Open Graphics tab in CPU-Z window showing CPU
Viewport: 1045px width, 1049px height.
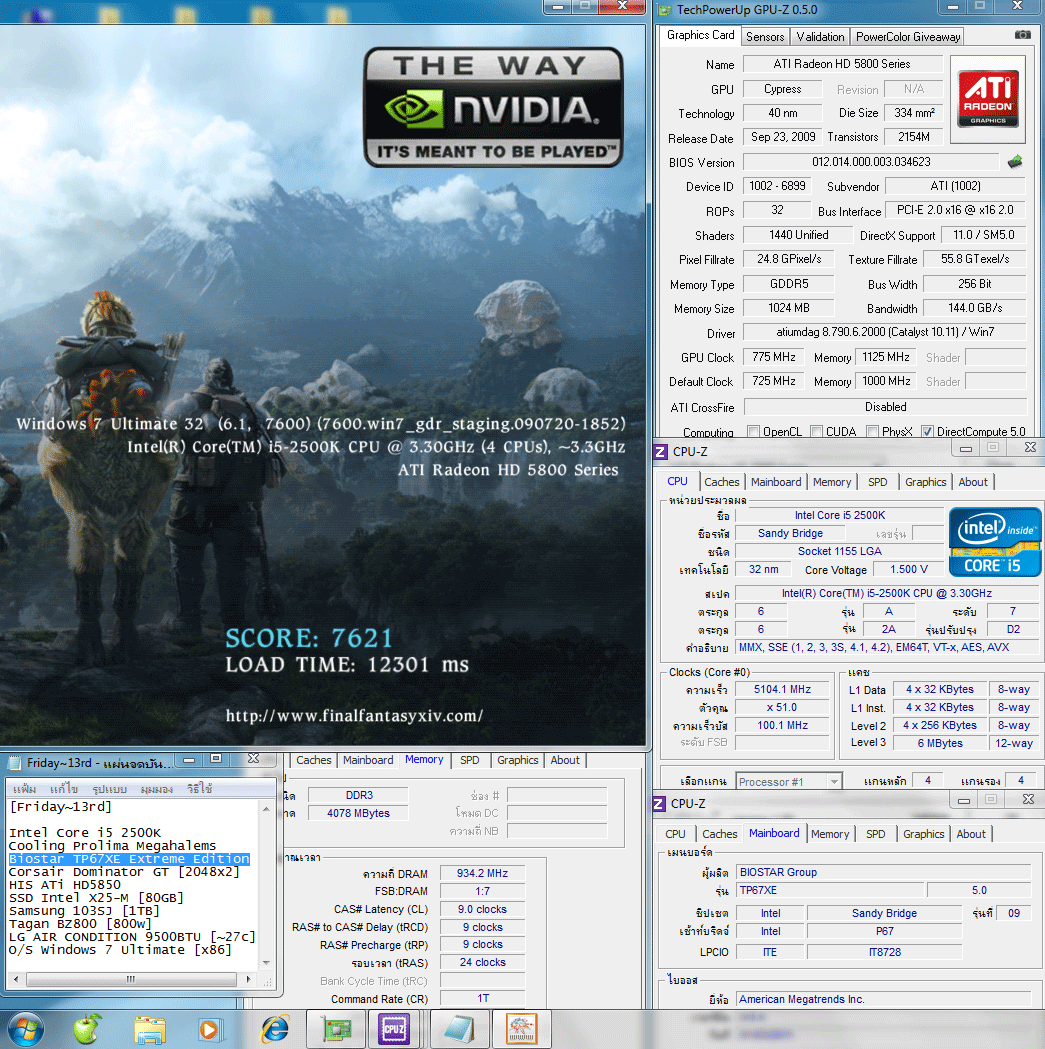(x=925, y=482)
